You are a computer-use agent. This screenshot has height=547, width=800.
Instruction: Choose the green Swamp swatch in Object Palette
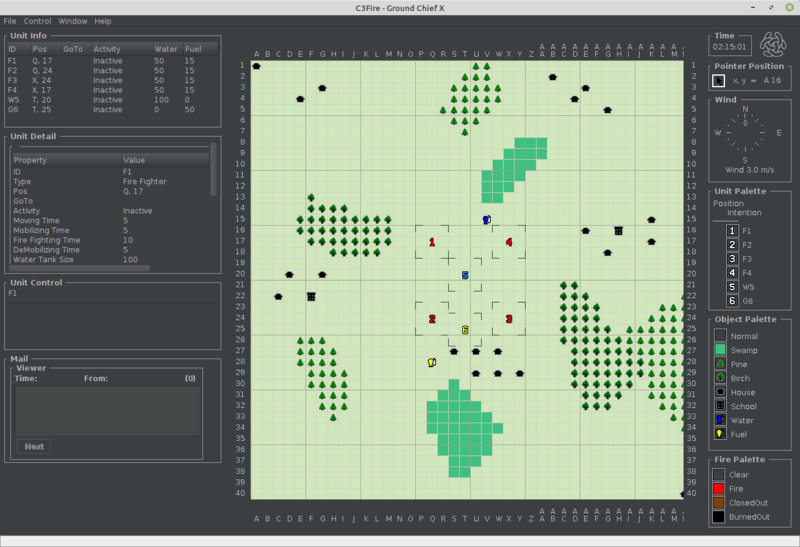720,350
